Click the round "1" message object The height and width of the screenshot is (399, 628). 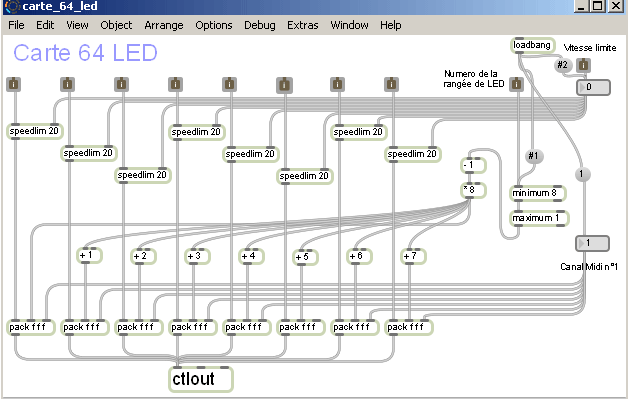pyautogui.click(x=582, y=174)
